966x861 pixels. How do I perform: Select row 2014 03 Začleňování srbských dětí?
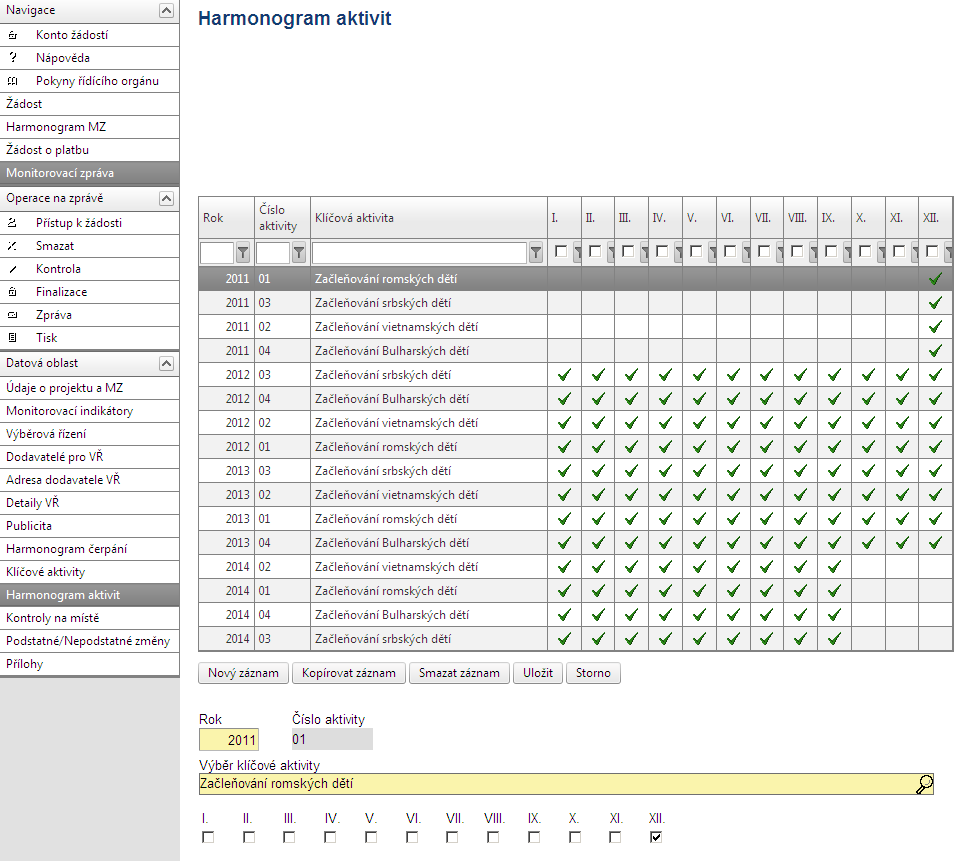click(x=575, y=639)
